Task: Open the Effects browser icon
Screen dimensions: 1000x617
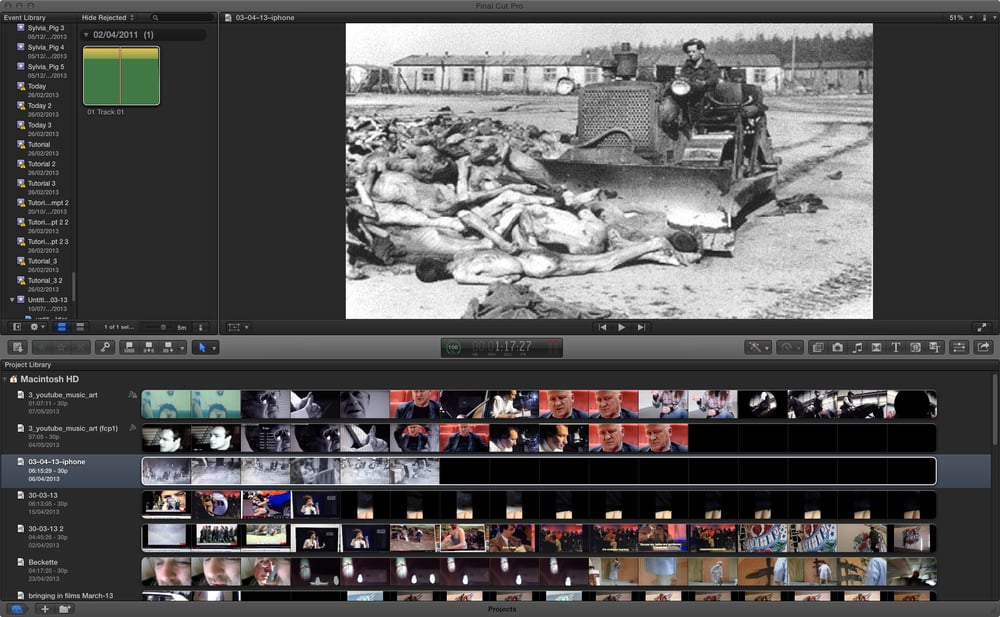Action: click(817, 347)
